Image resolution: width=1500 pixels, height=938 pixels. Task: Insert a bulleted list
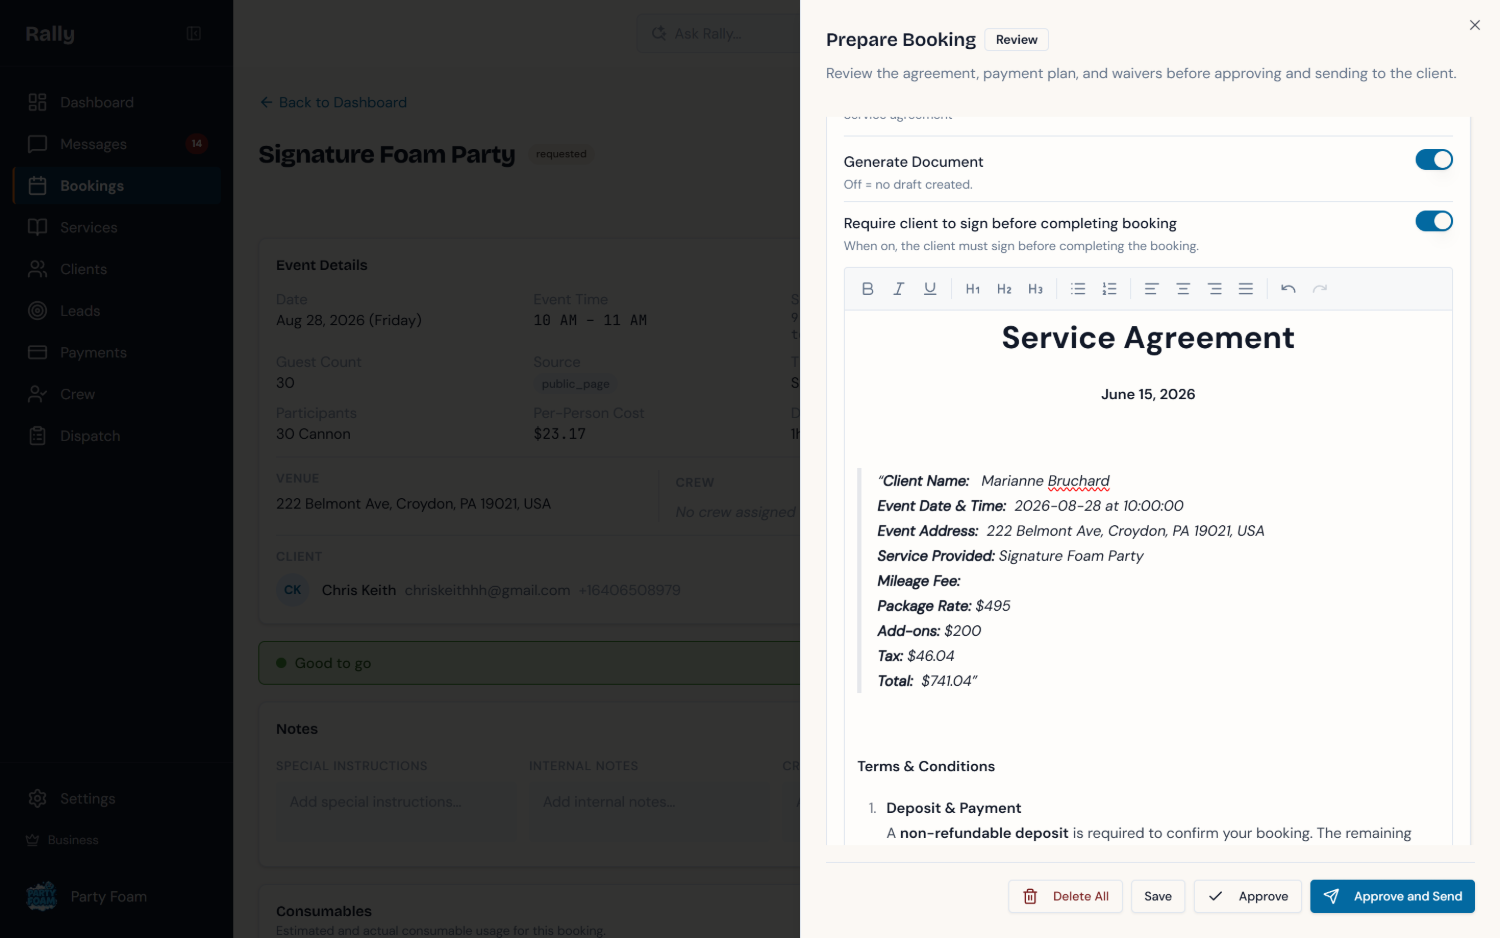click(x=1078, y=289)
